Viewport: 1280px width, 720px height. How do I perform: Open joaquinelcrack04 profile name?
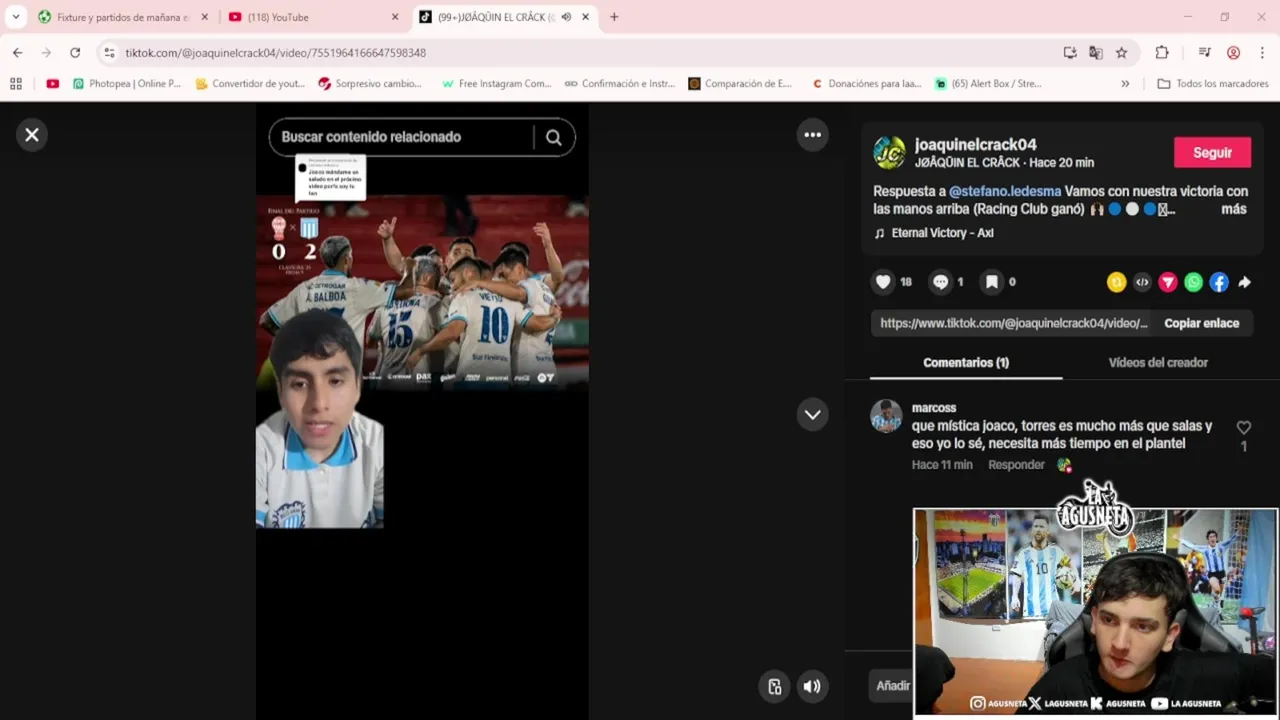click(975, 145)
